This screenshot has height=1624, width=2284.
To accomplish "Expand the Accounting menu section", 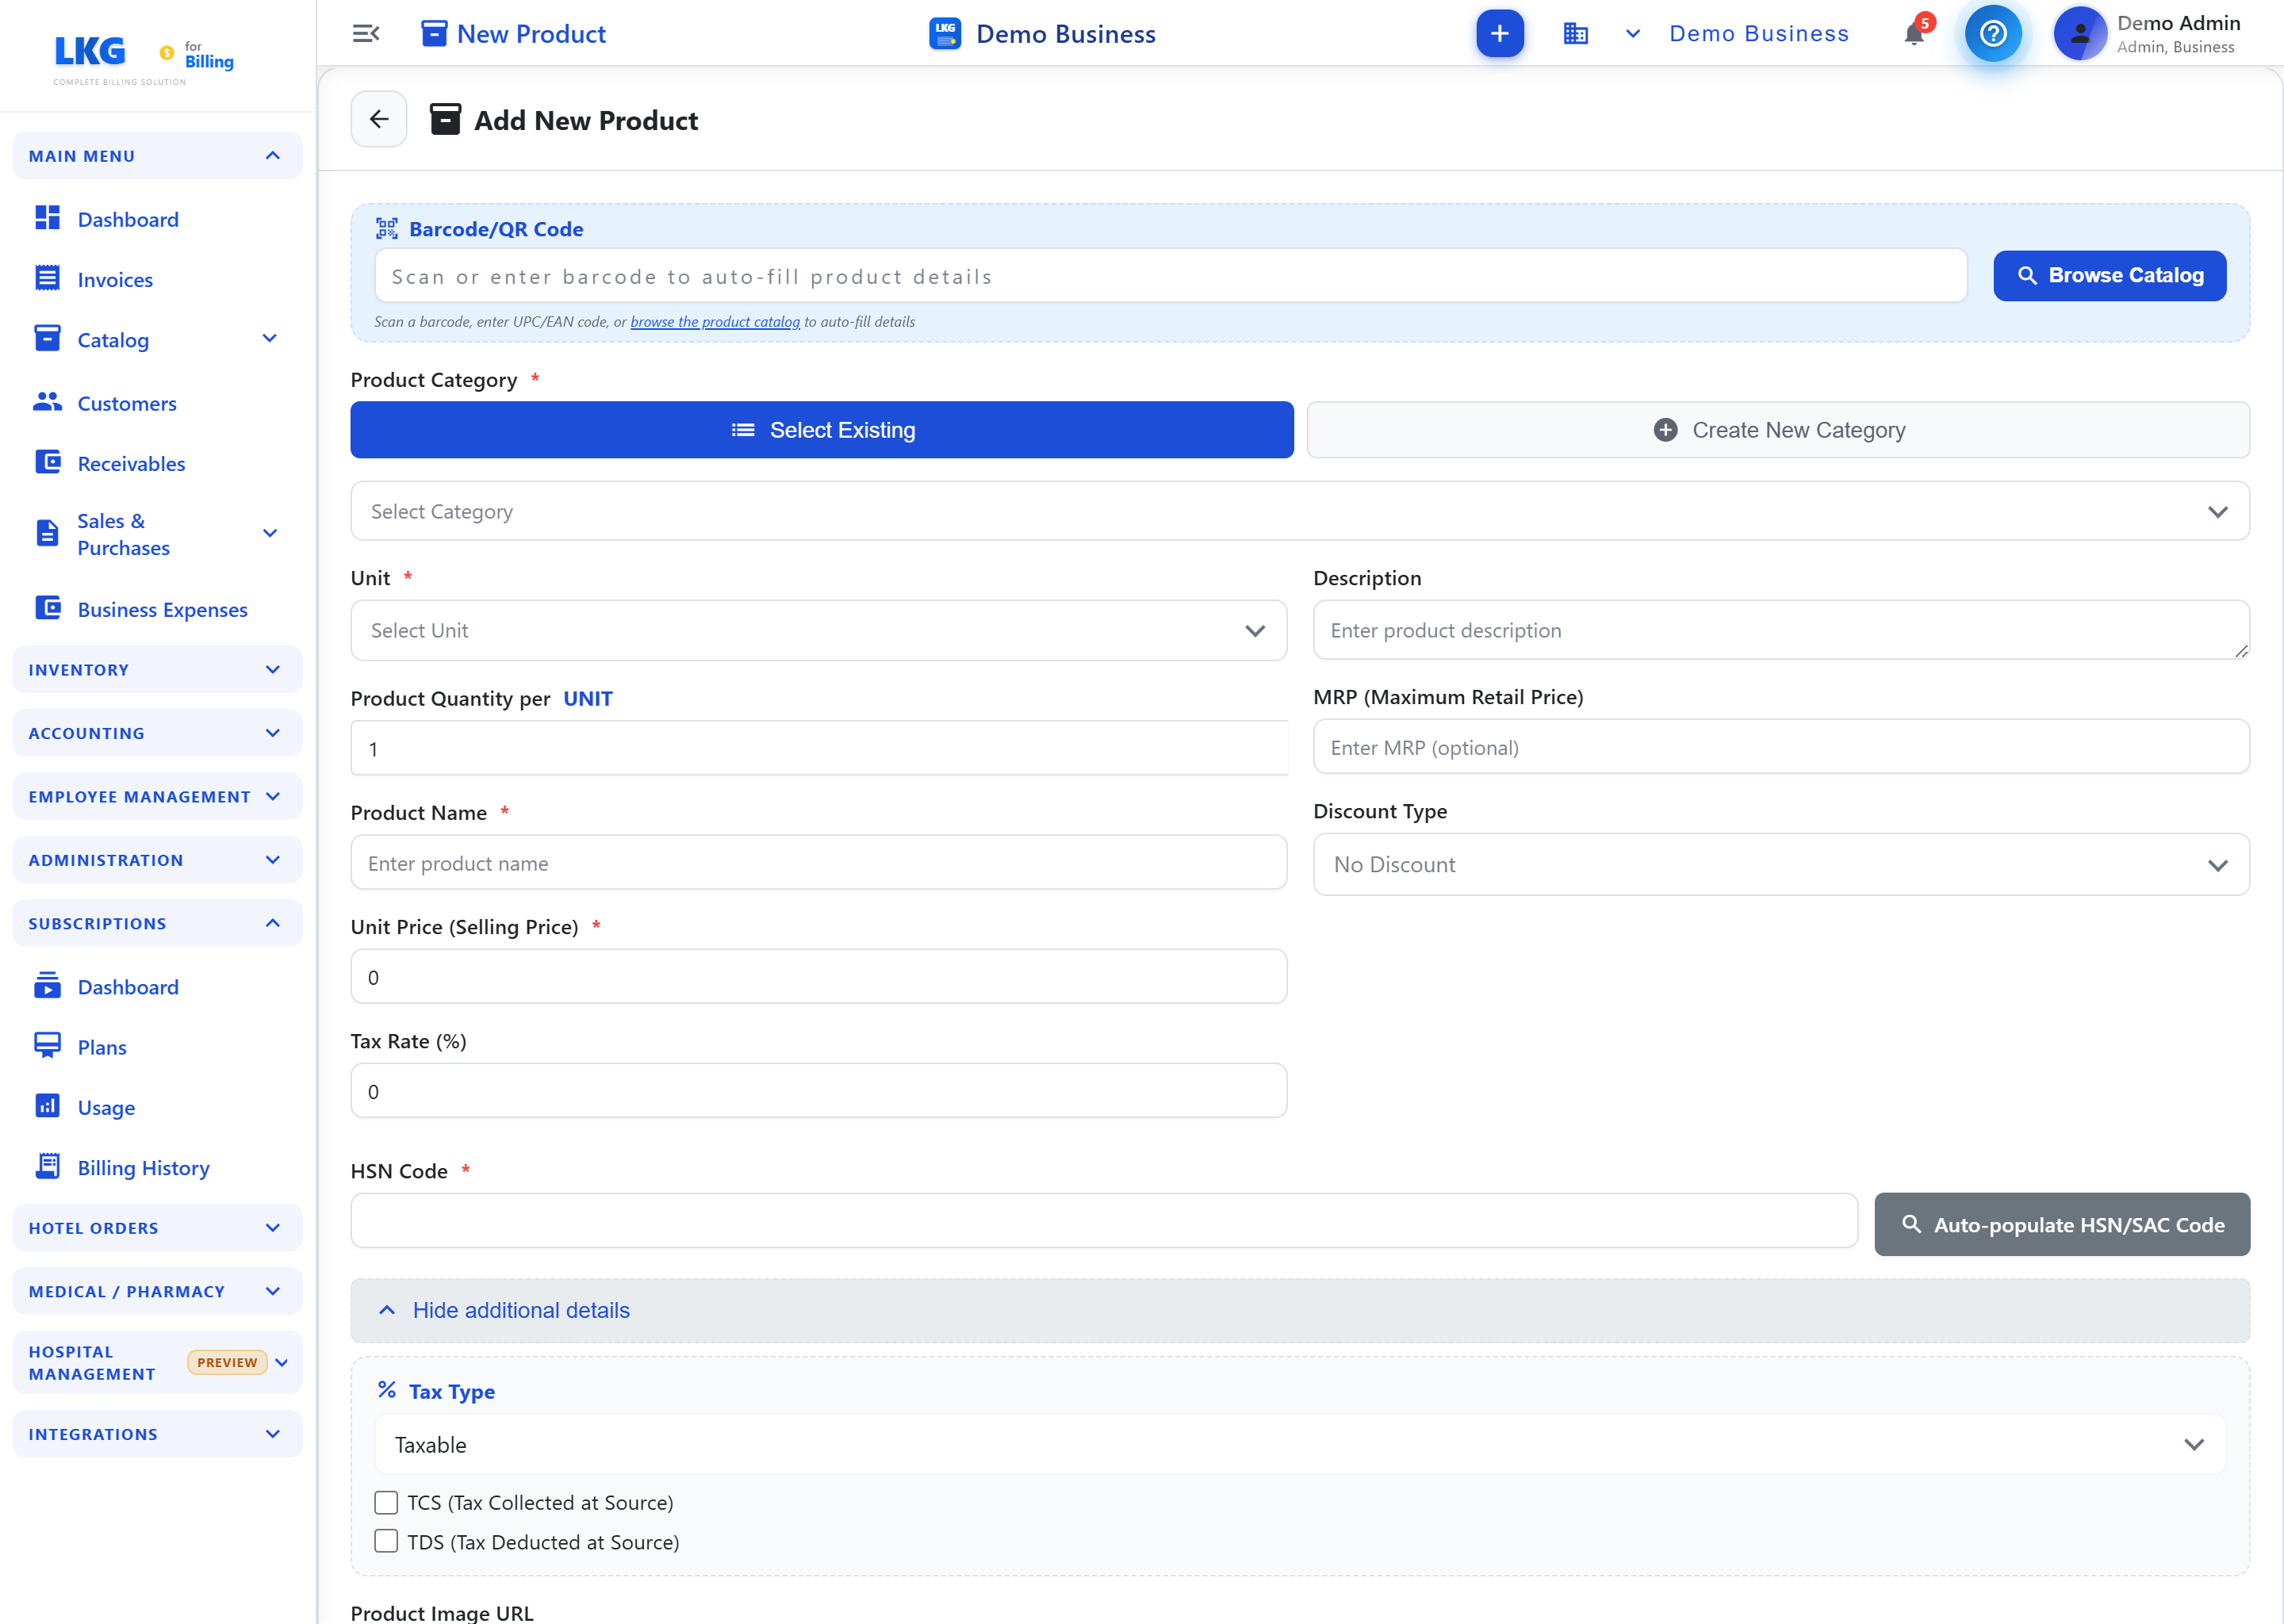I will tap(157, 733).
